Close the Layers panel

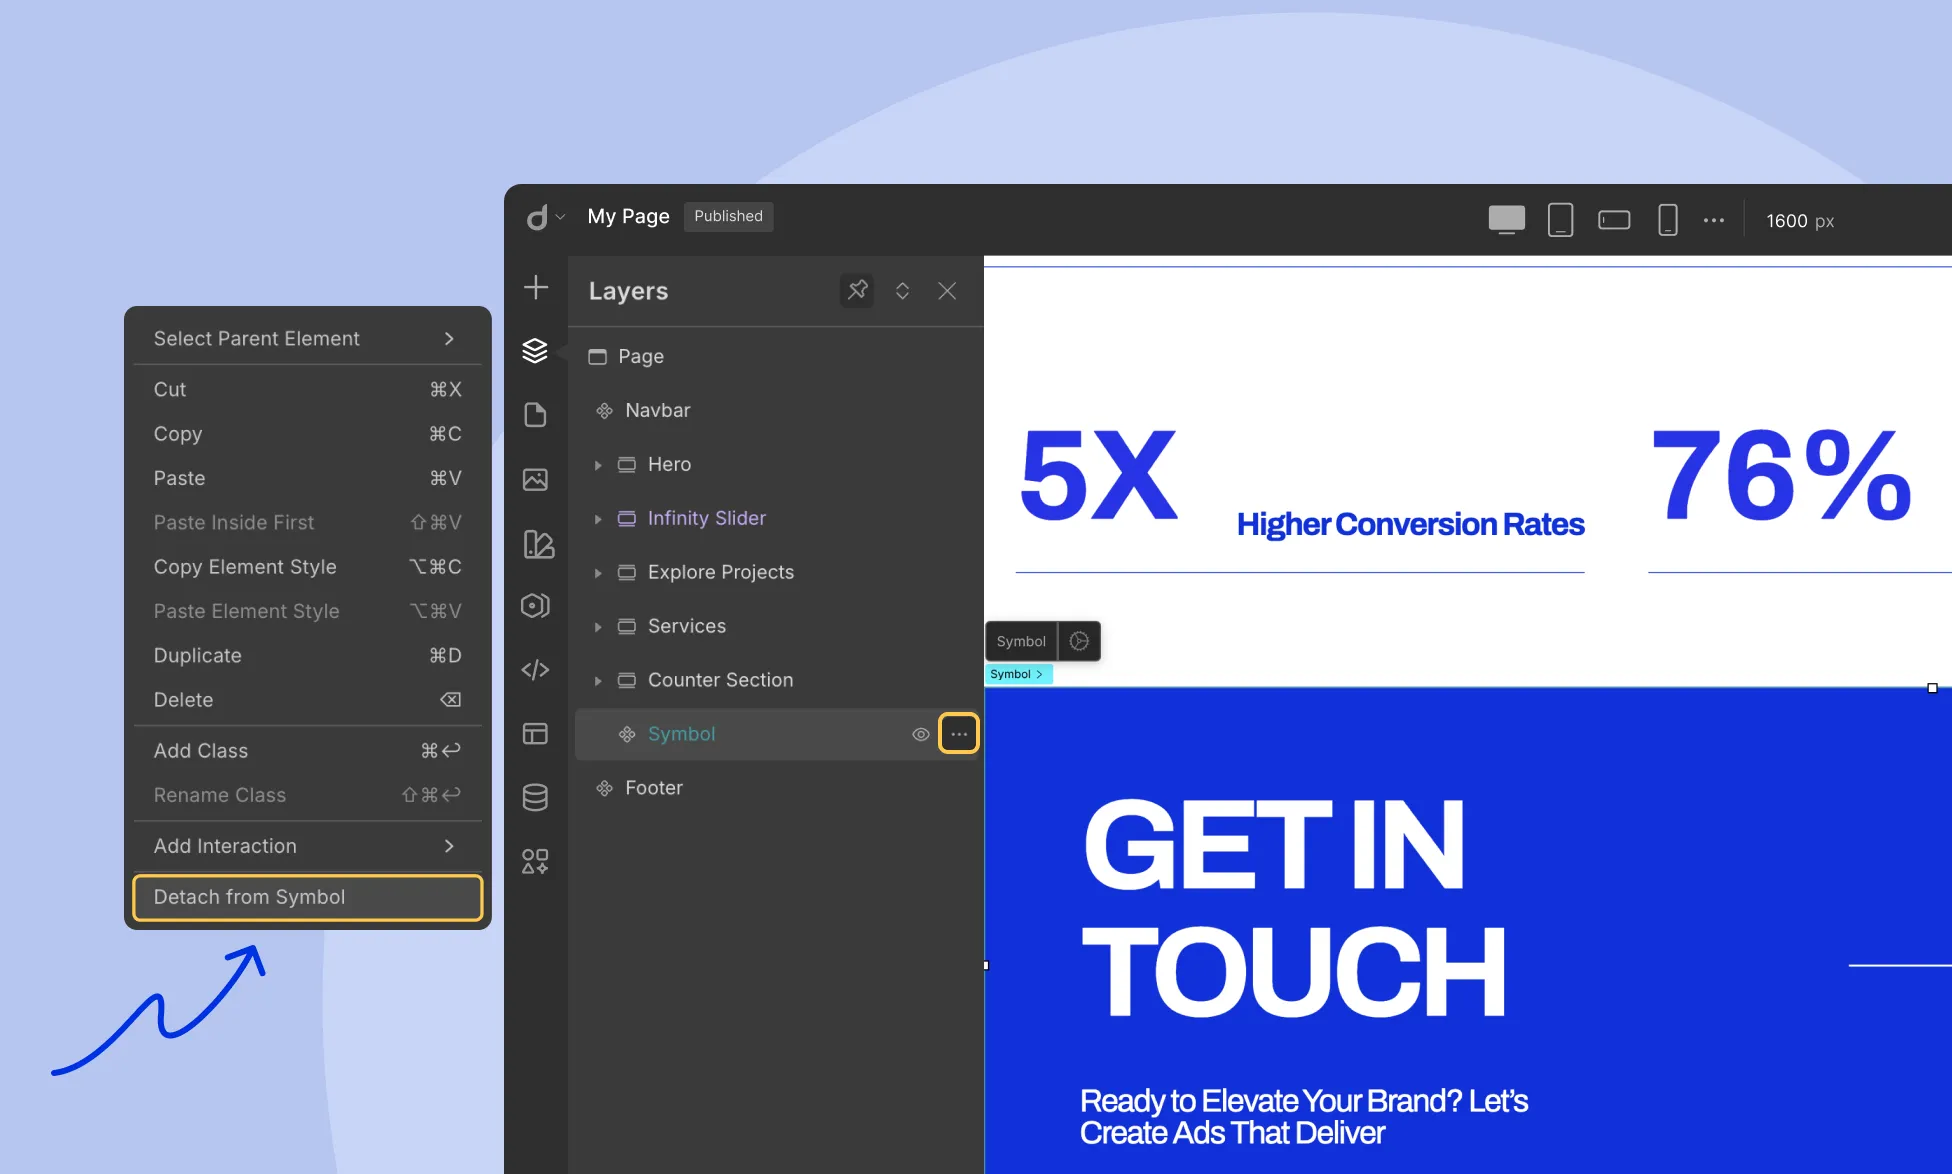pyautogui.click(x=947, y=291)
